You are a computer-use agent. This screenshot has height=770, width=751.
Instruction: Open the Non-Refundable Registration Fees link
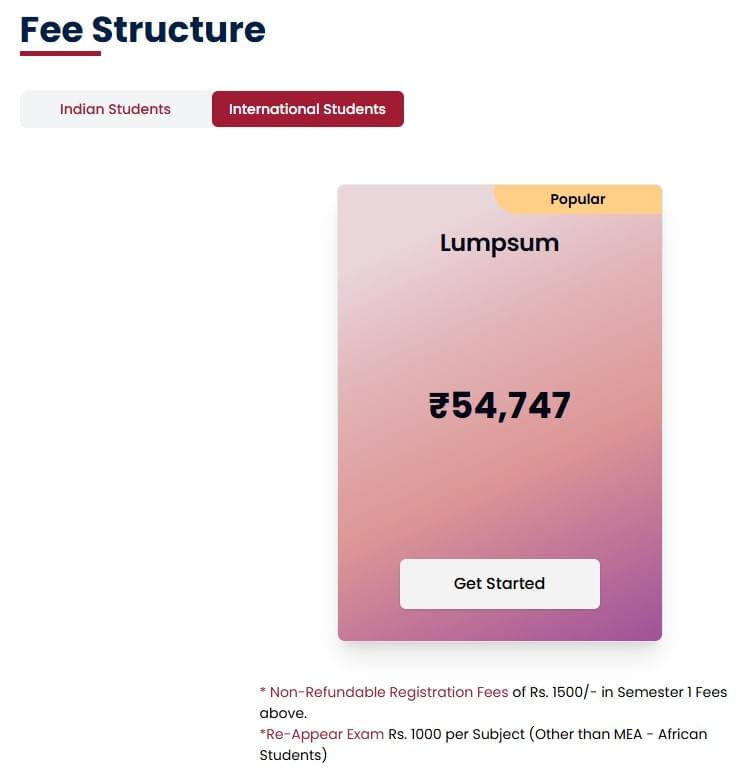(389, 692)
